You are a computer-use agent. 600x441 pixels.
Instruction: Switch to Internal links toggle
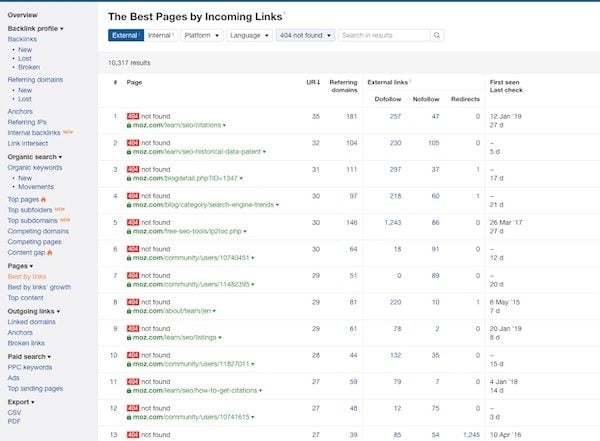(160, 35)
